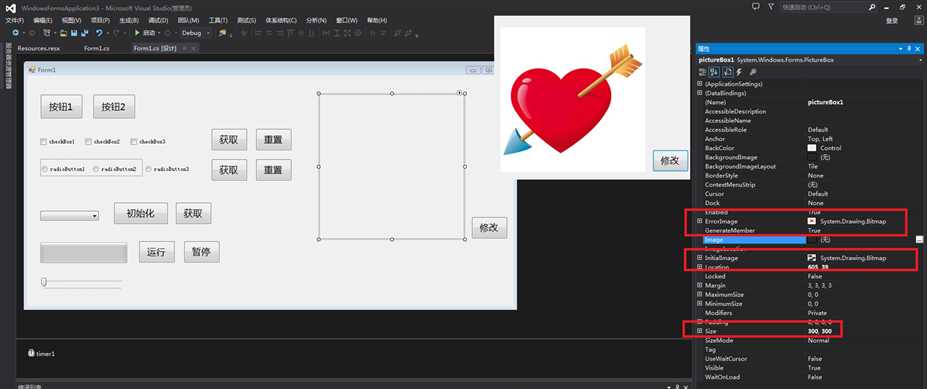This screenshot has width=927, height=389.
Task: Switch to the Form1.cs code tab
Action: pos(97,48)
